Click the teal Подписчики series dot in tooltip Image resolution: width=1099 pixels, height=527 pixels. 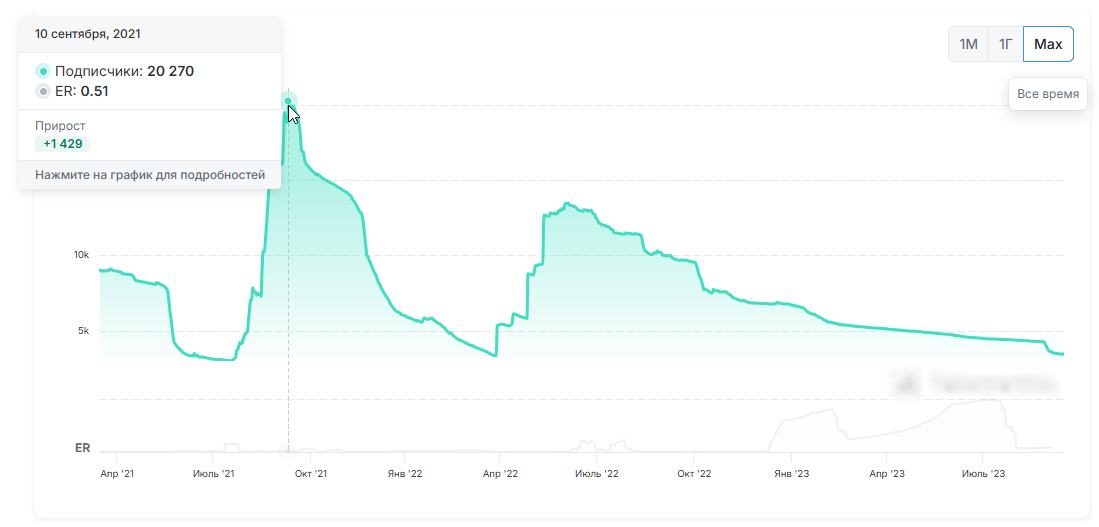click(42, 71)
